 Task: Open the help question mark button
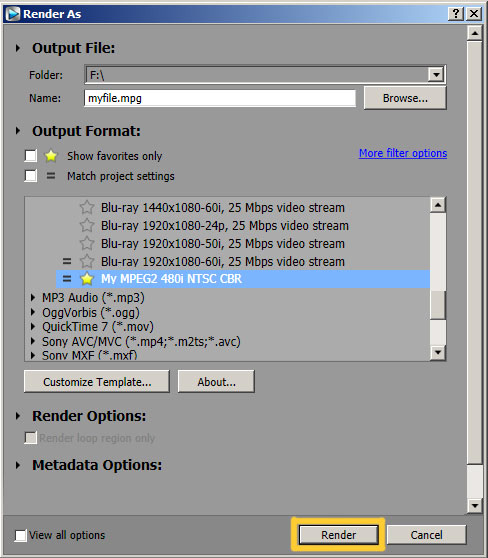click(x=456, y=14)
